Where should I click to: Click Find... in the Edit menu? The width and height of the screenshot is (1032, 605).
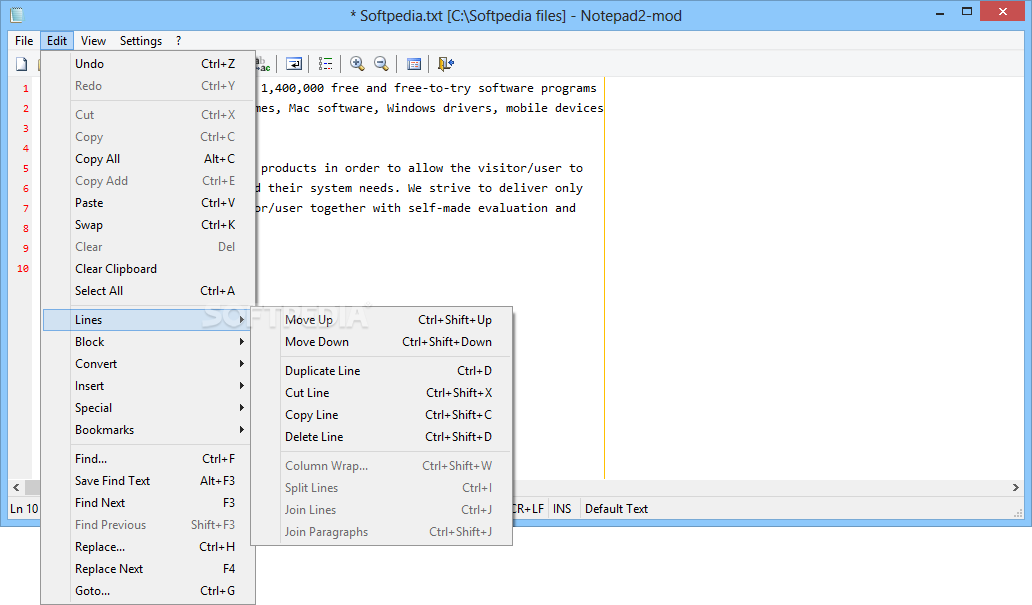(x=149, y=459)
